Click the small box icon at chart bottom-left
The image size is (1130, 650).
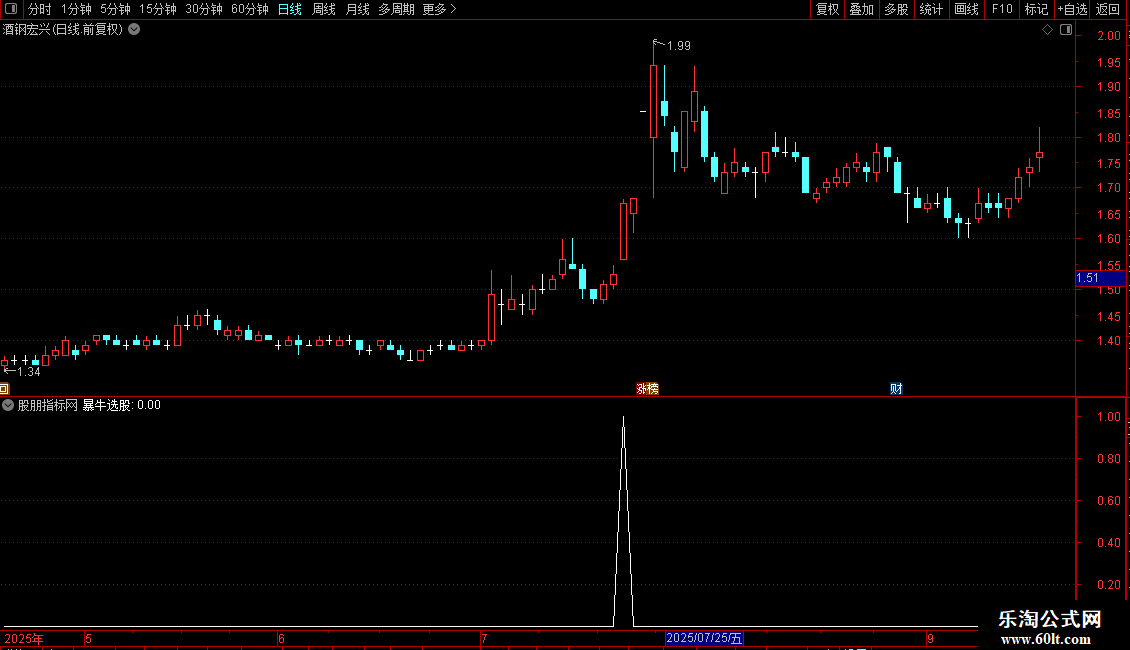pyautogui.click(x=4, y=389)
